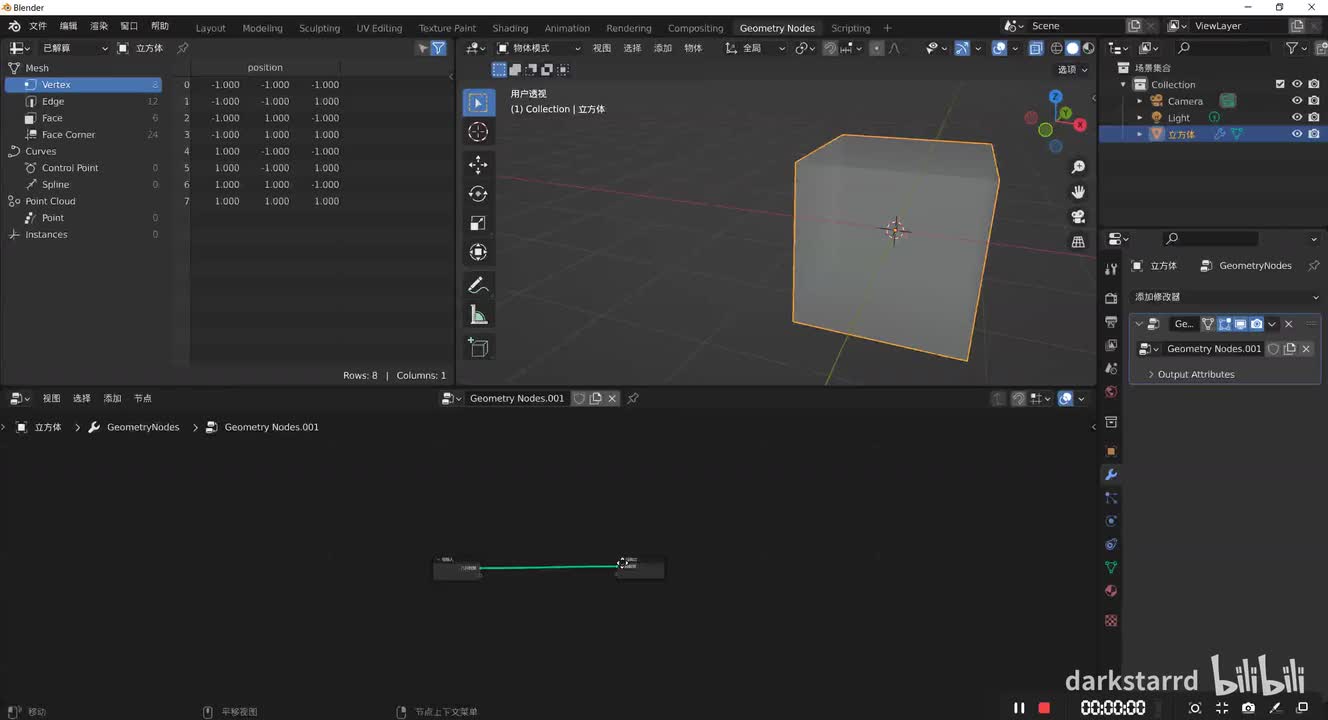
Task: Collapse the GeometryNodes modifier panel
Action: pos(1139,324)
